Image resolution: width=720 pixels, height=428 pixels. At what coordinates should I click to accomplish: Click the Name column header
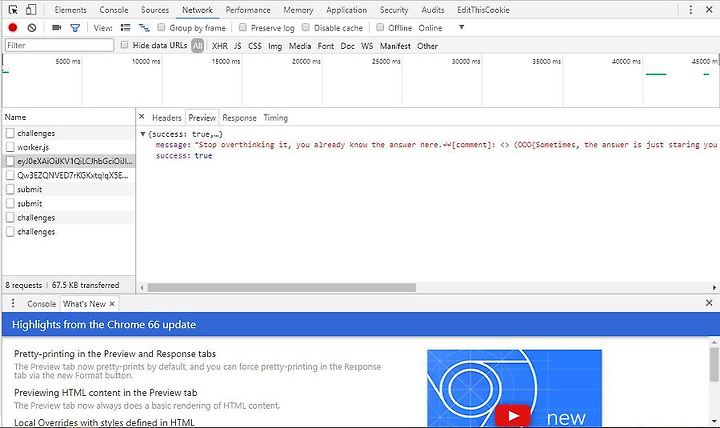[69, 117]
